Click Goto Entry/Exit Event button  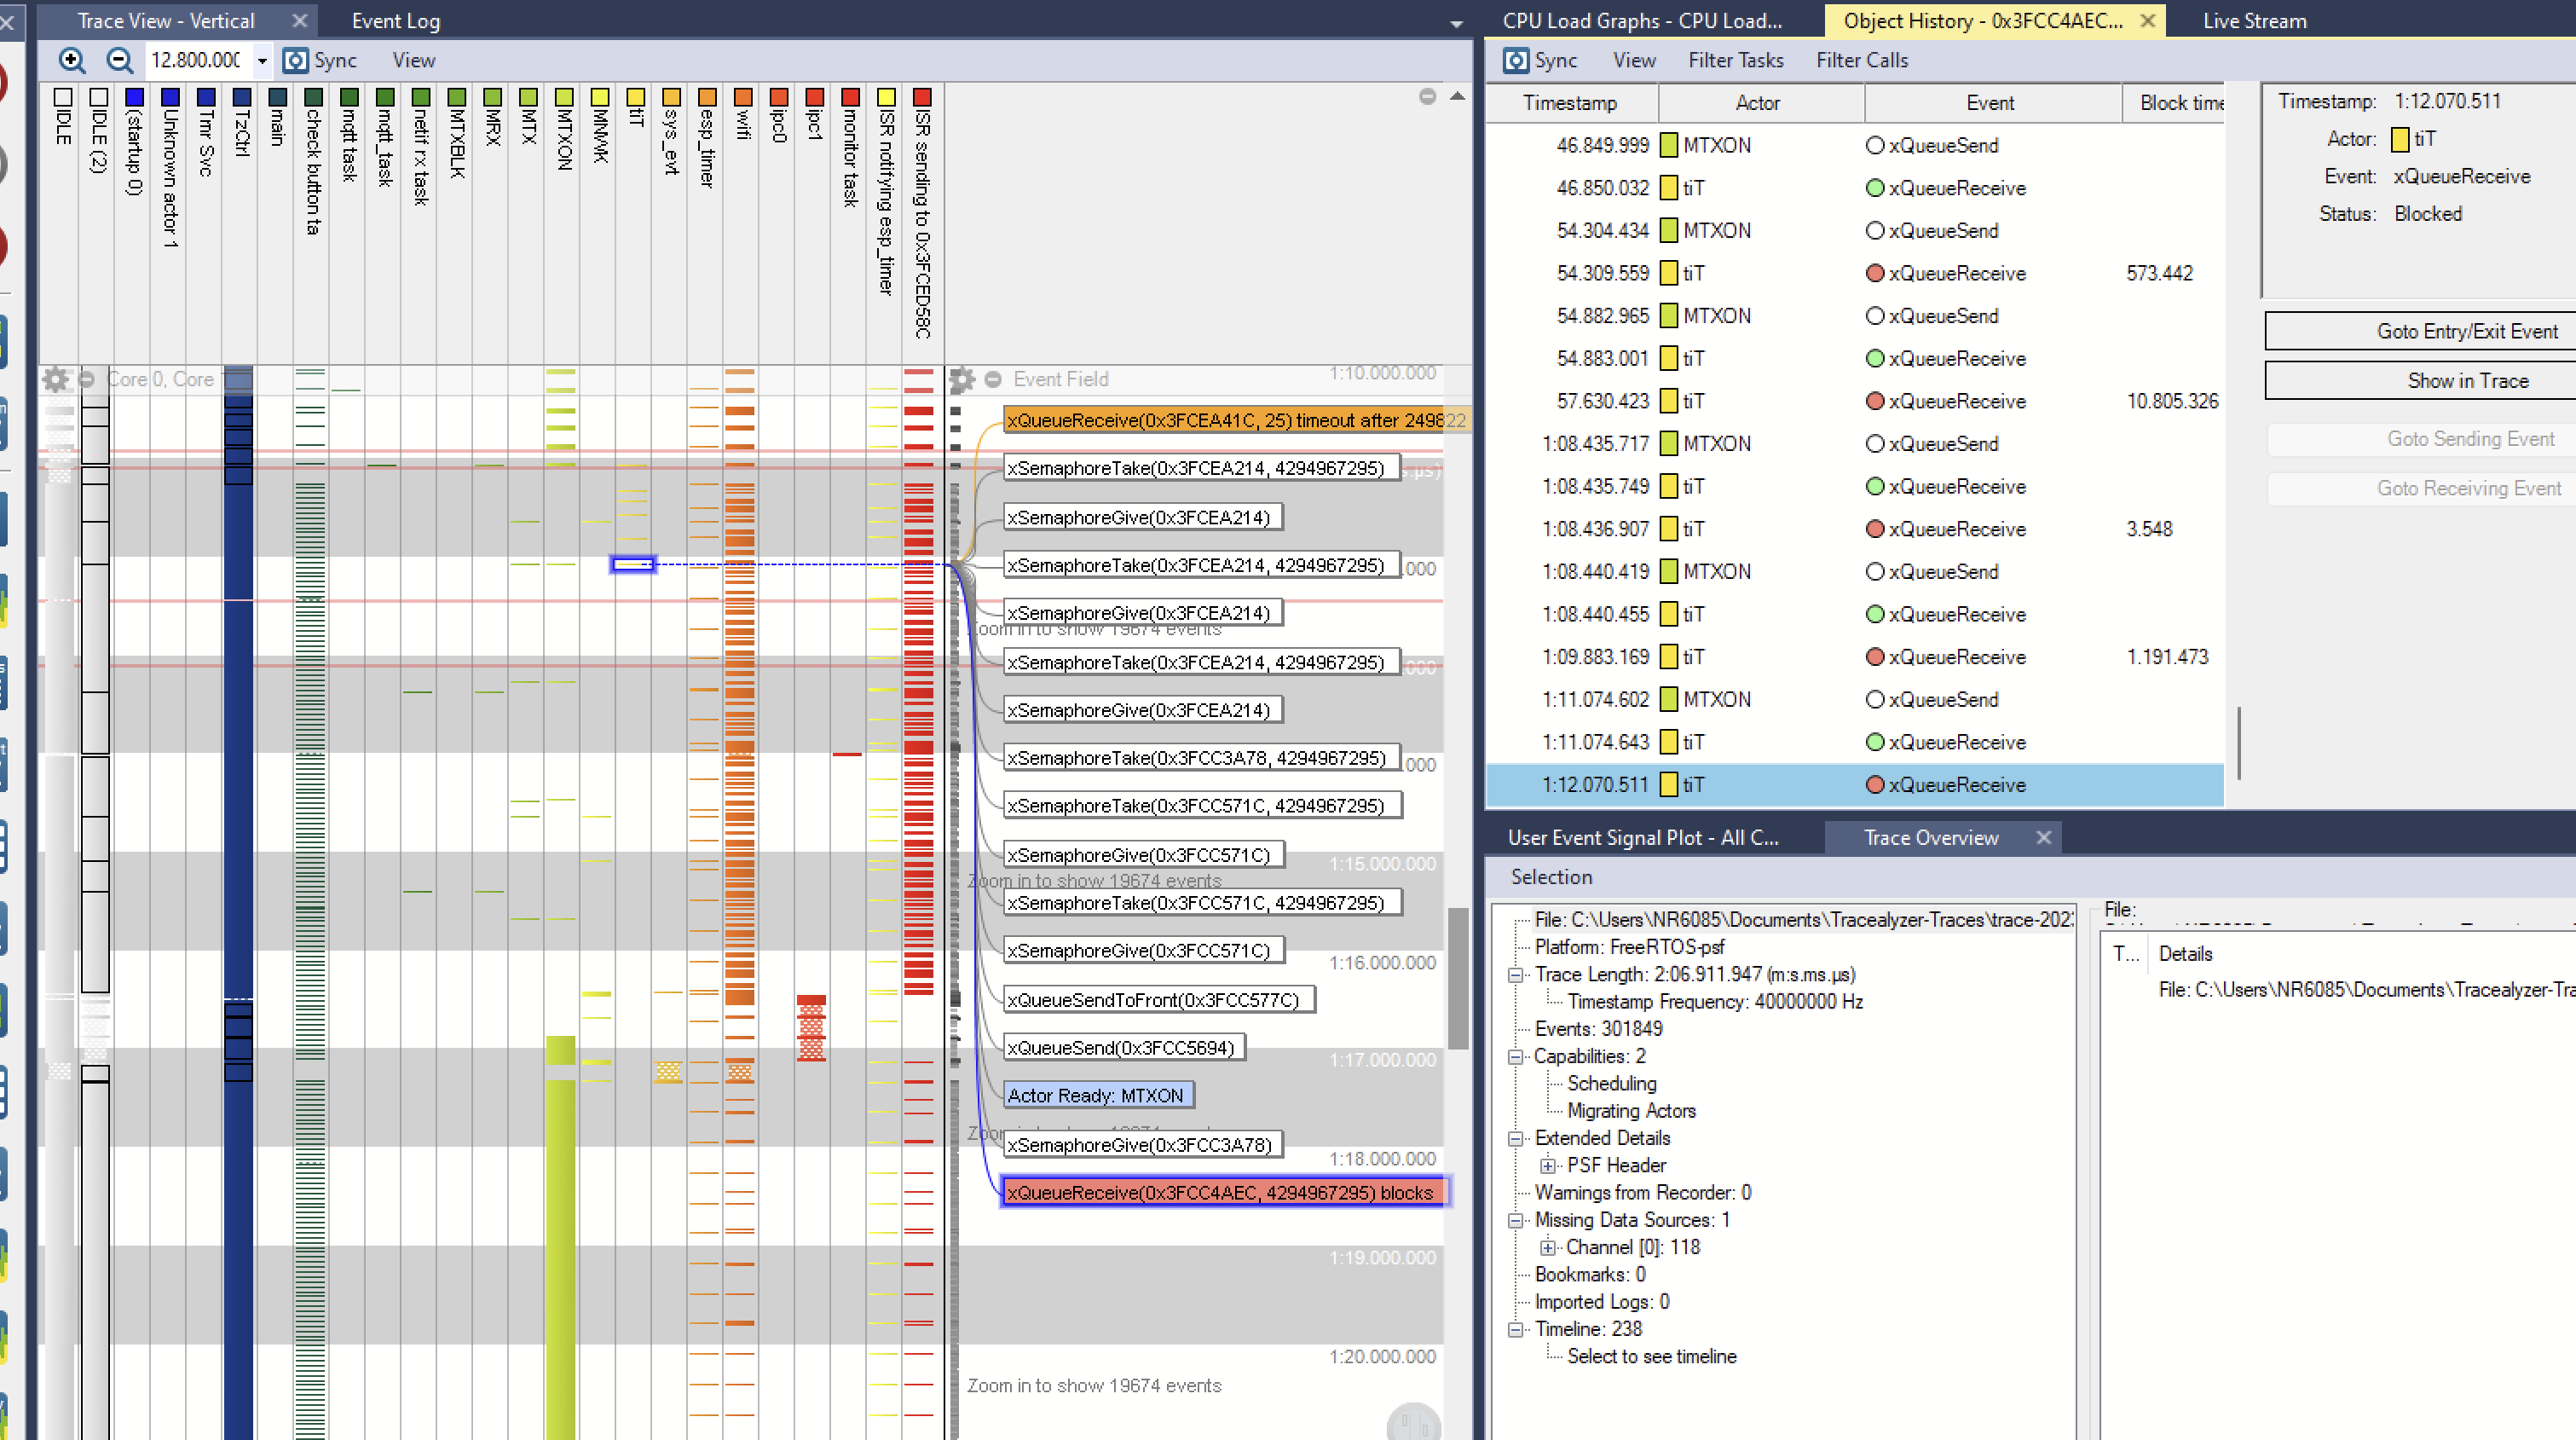click(x=2466, y=331)
